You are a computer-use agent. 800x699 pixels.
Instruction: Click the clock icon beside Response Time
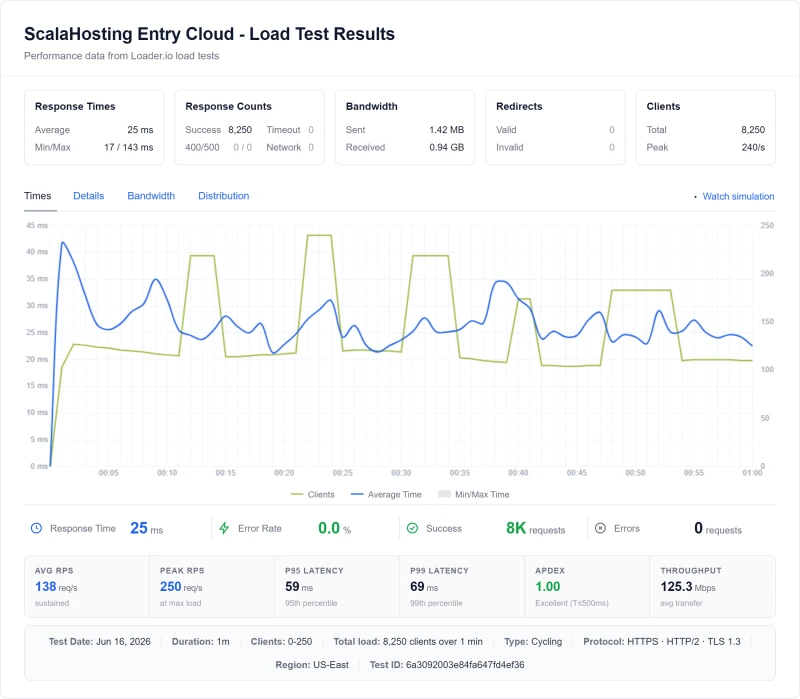36,528
